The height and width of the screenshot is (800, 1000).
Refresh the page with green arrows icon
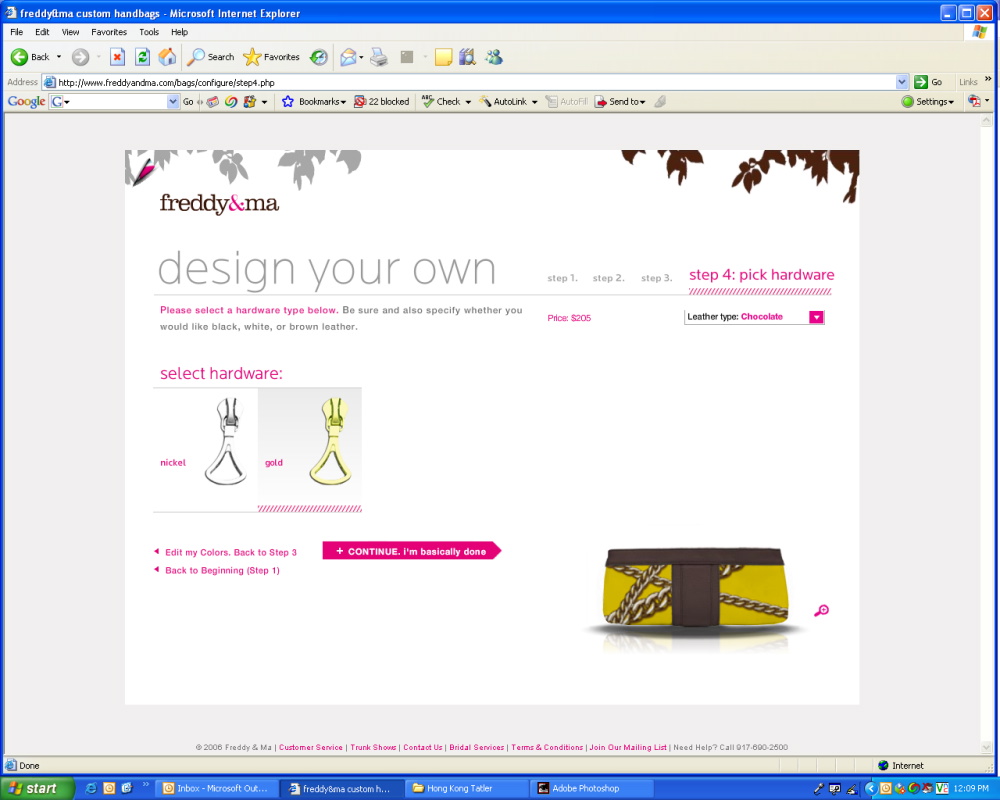pos(143,57)
